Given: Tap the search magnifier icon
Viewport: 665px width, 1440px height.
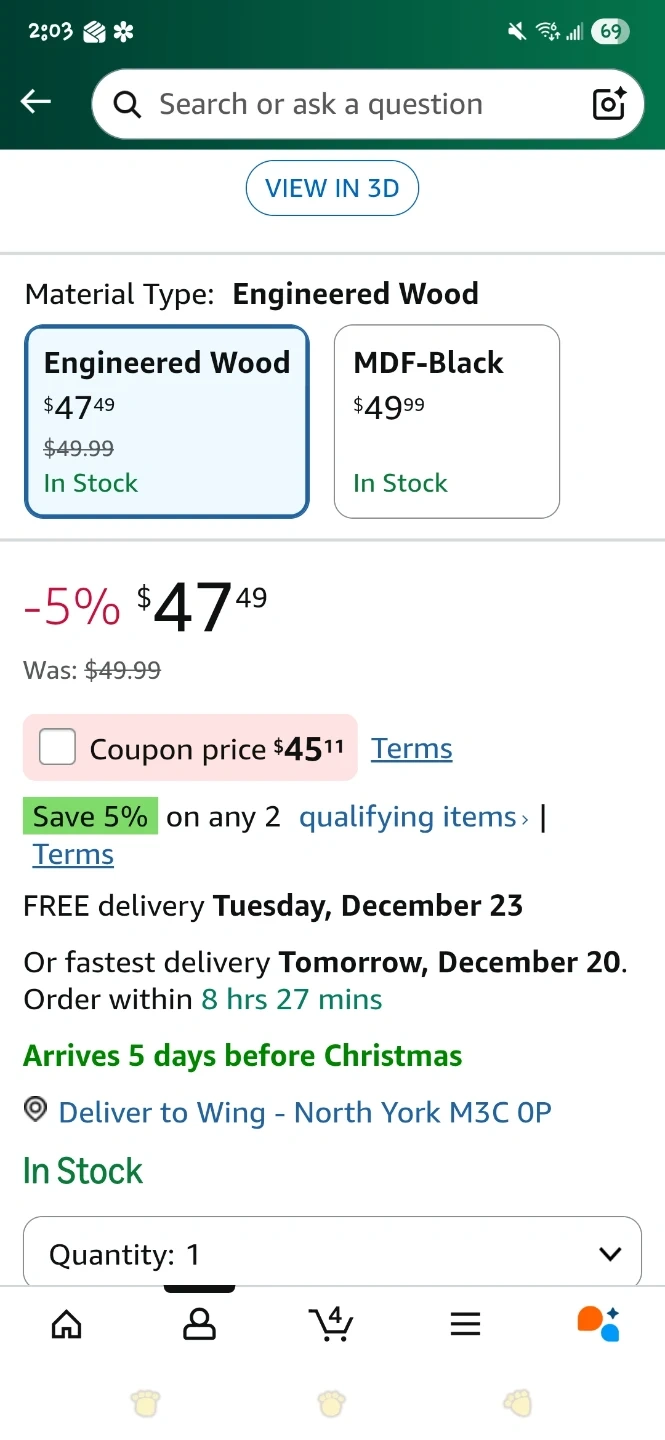Looking at the screenshot, I should point(128,104).
